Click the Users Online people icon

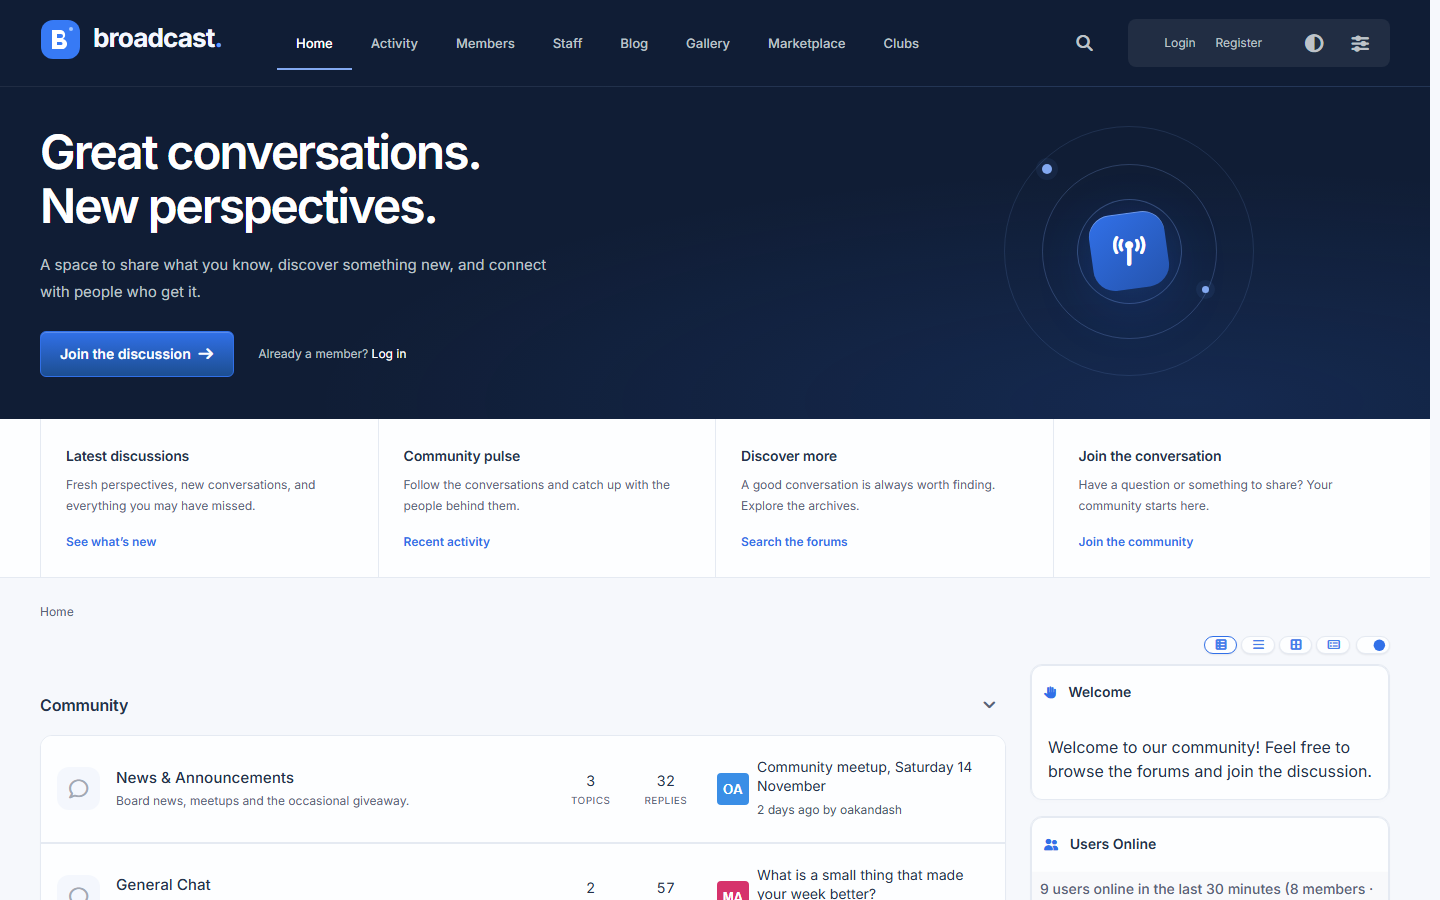click(x=1051, y=844)
